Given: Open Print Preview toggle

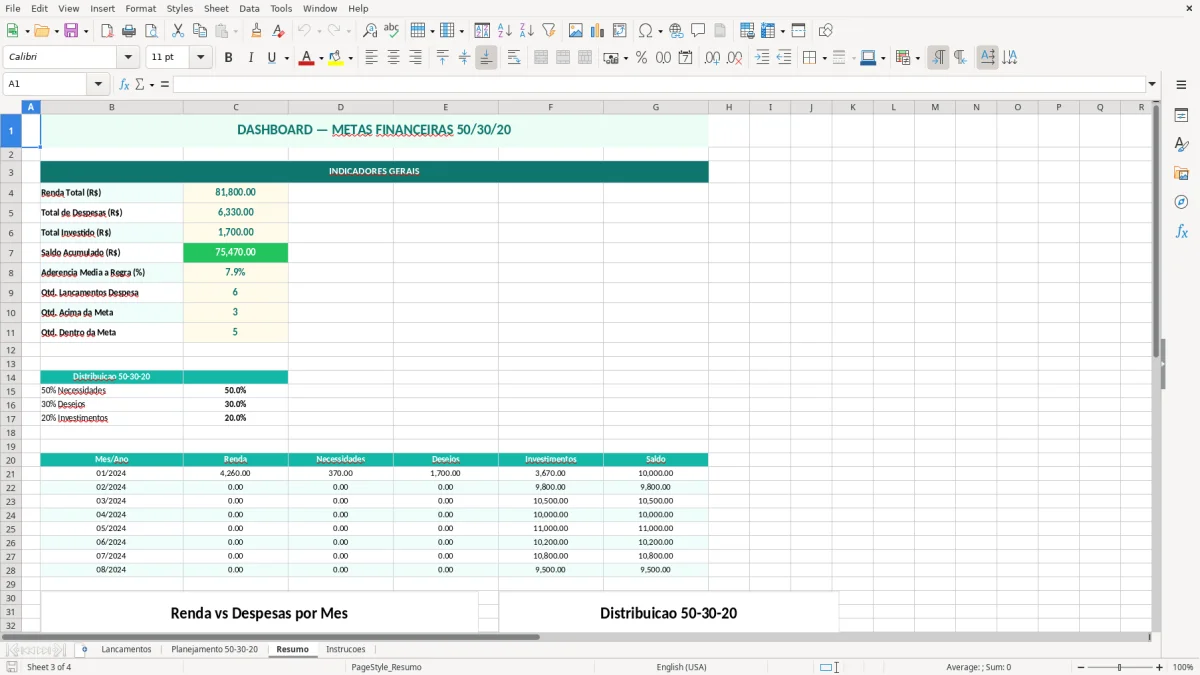Looking at the screenshot, I should tap(151, 31).
